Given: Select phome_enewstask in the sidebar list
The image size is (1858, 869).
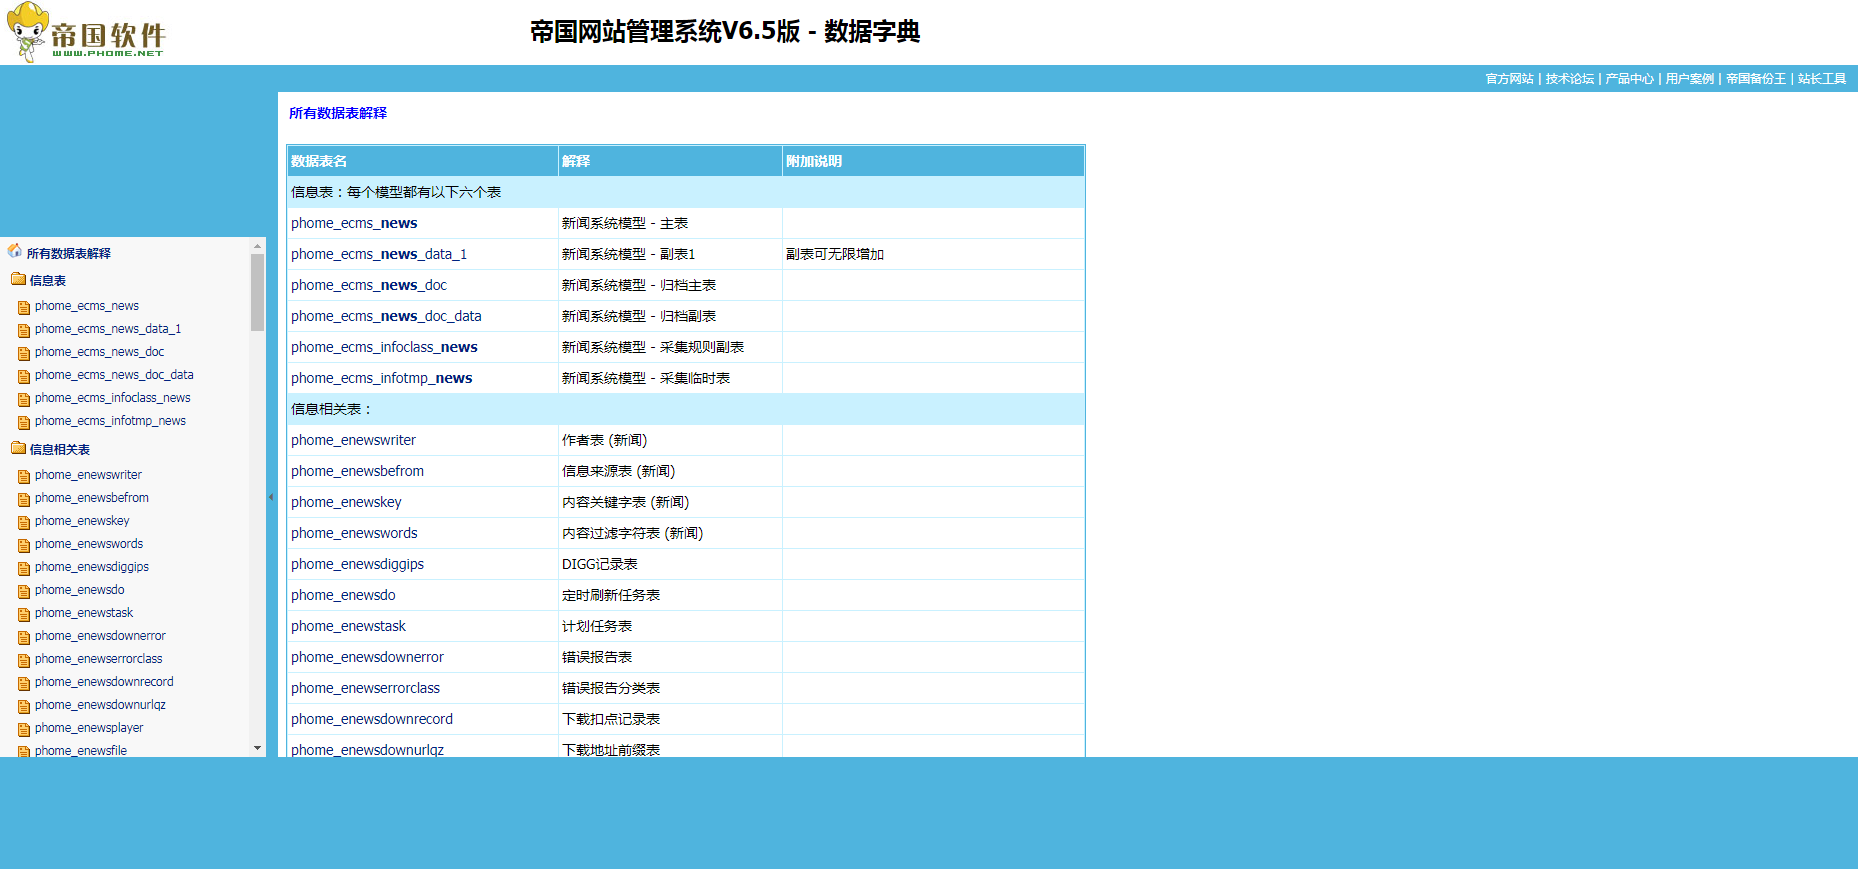Looking at the screenshot, I should pos(83,613).
